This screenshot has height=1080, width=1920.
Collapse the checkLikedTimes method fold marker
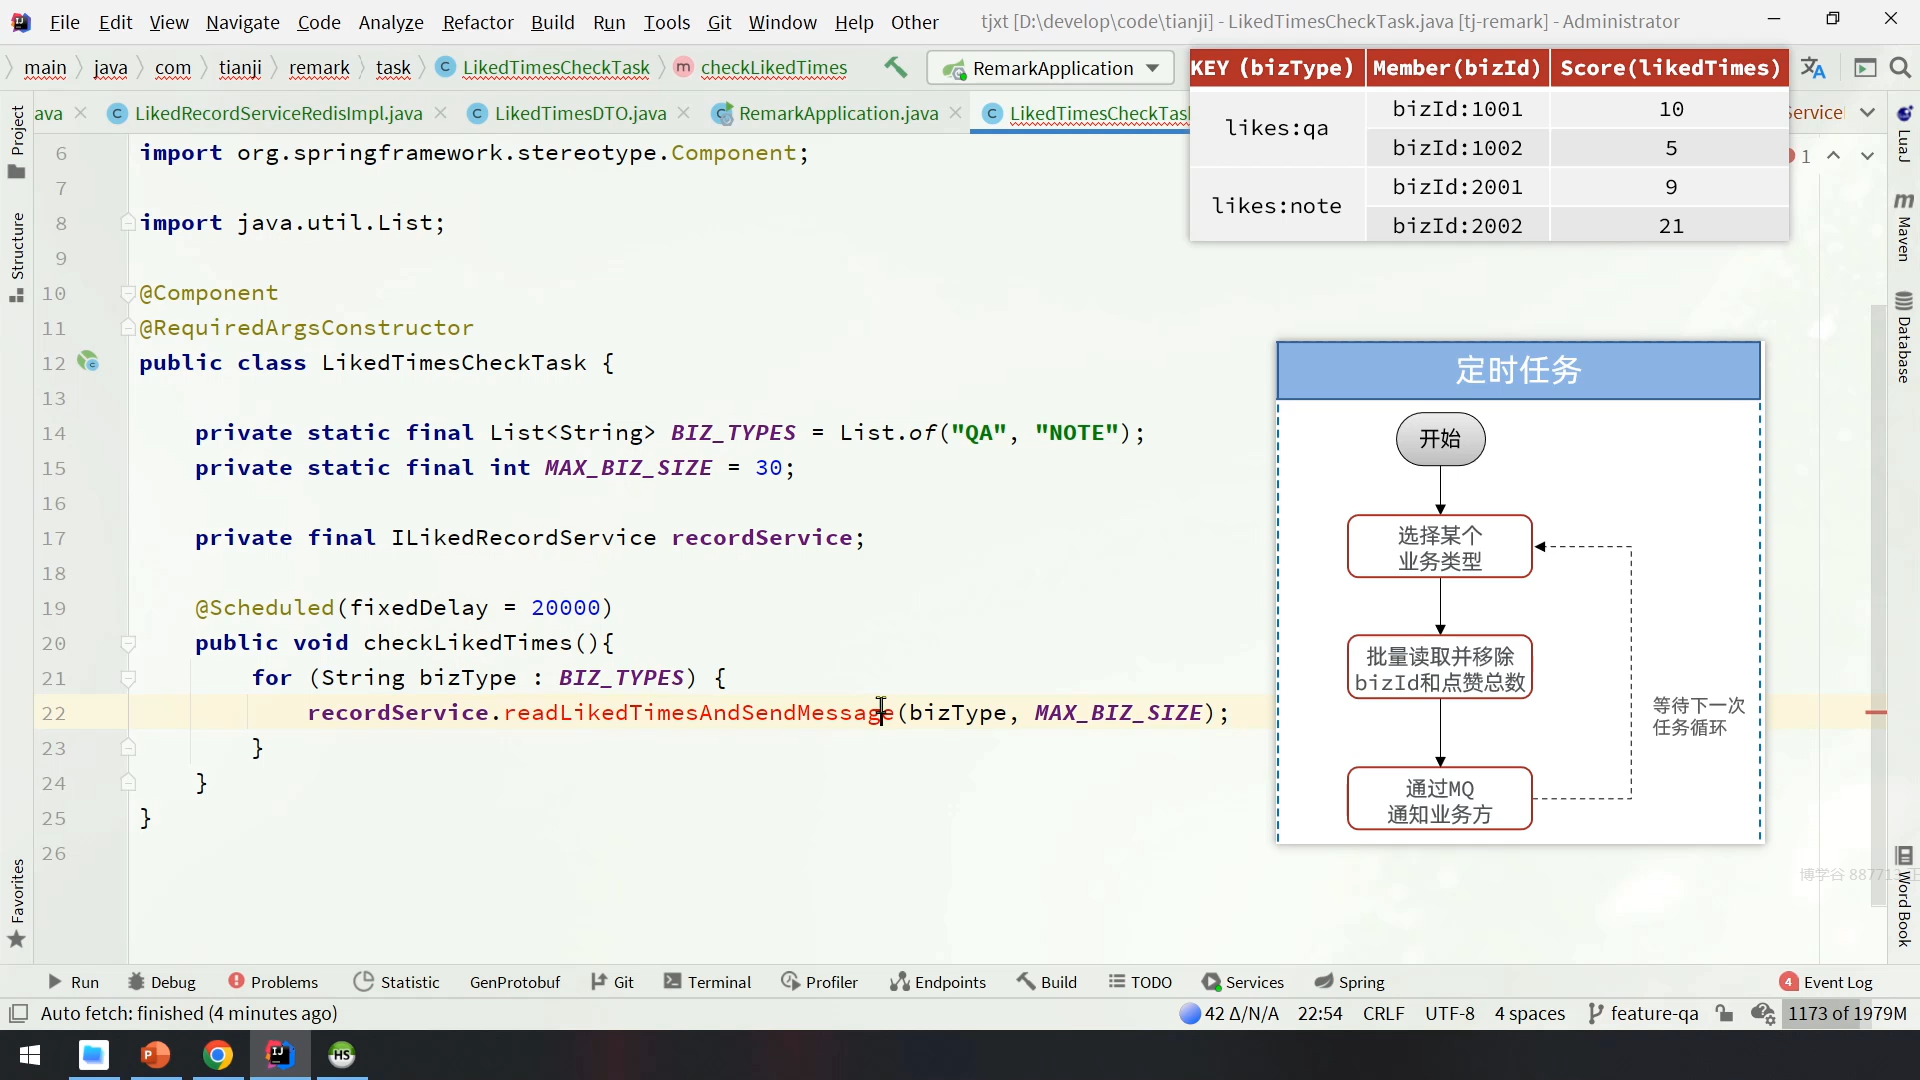pos(128,643)
